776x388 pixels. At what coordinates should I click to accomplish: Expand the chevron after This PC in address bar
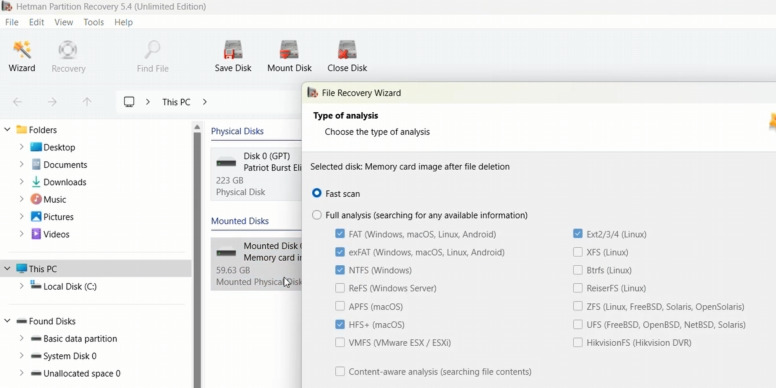coord(204,102)
